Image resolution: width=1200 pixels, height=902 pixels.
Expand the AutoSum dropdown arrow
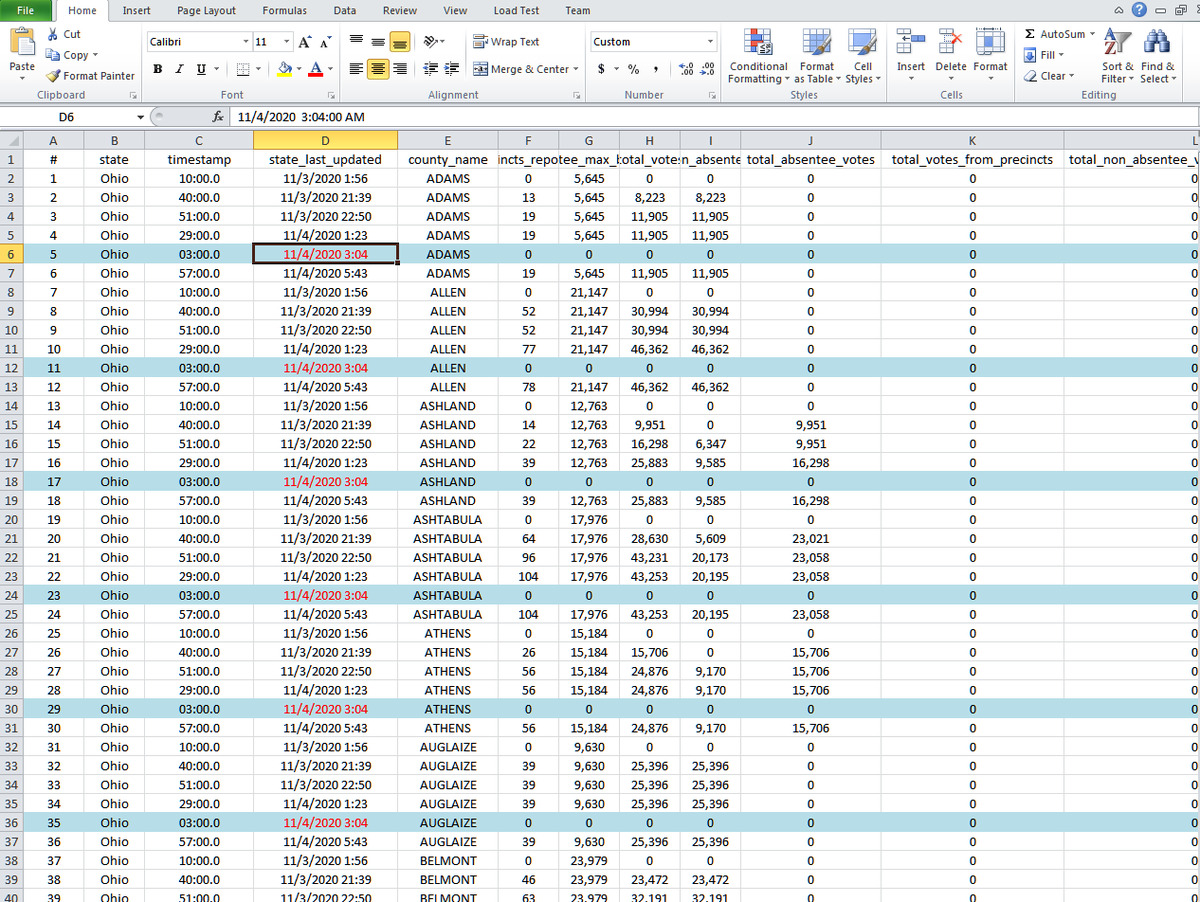(1092, 34)
